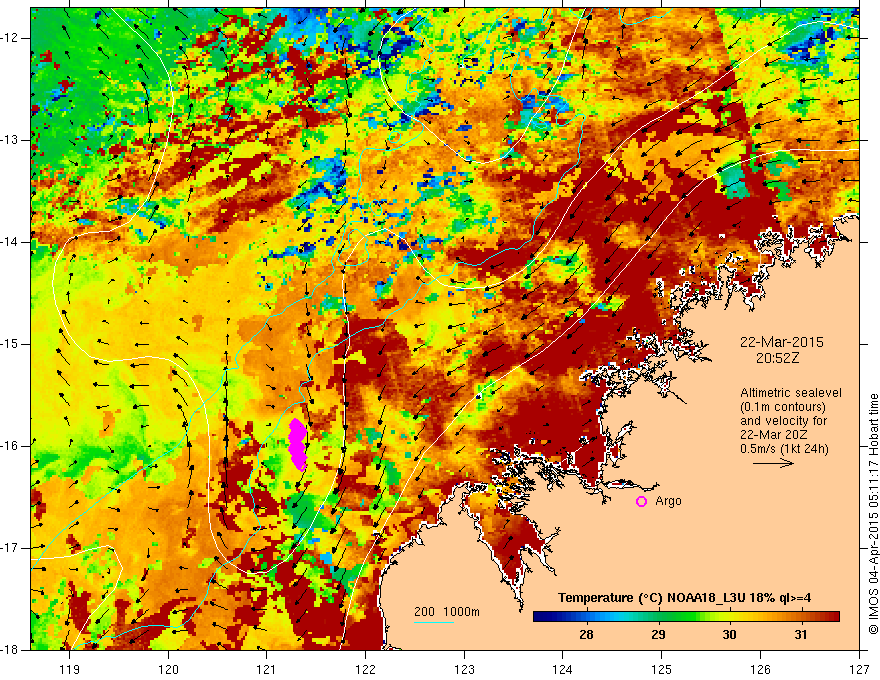Click the cyan 200 1000m contour legend line
Screen dimensions: 880x680
point(434,622)
